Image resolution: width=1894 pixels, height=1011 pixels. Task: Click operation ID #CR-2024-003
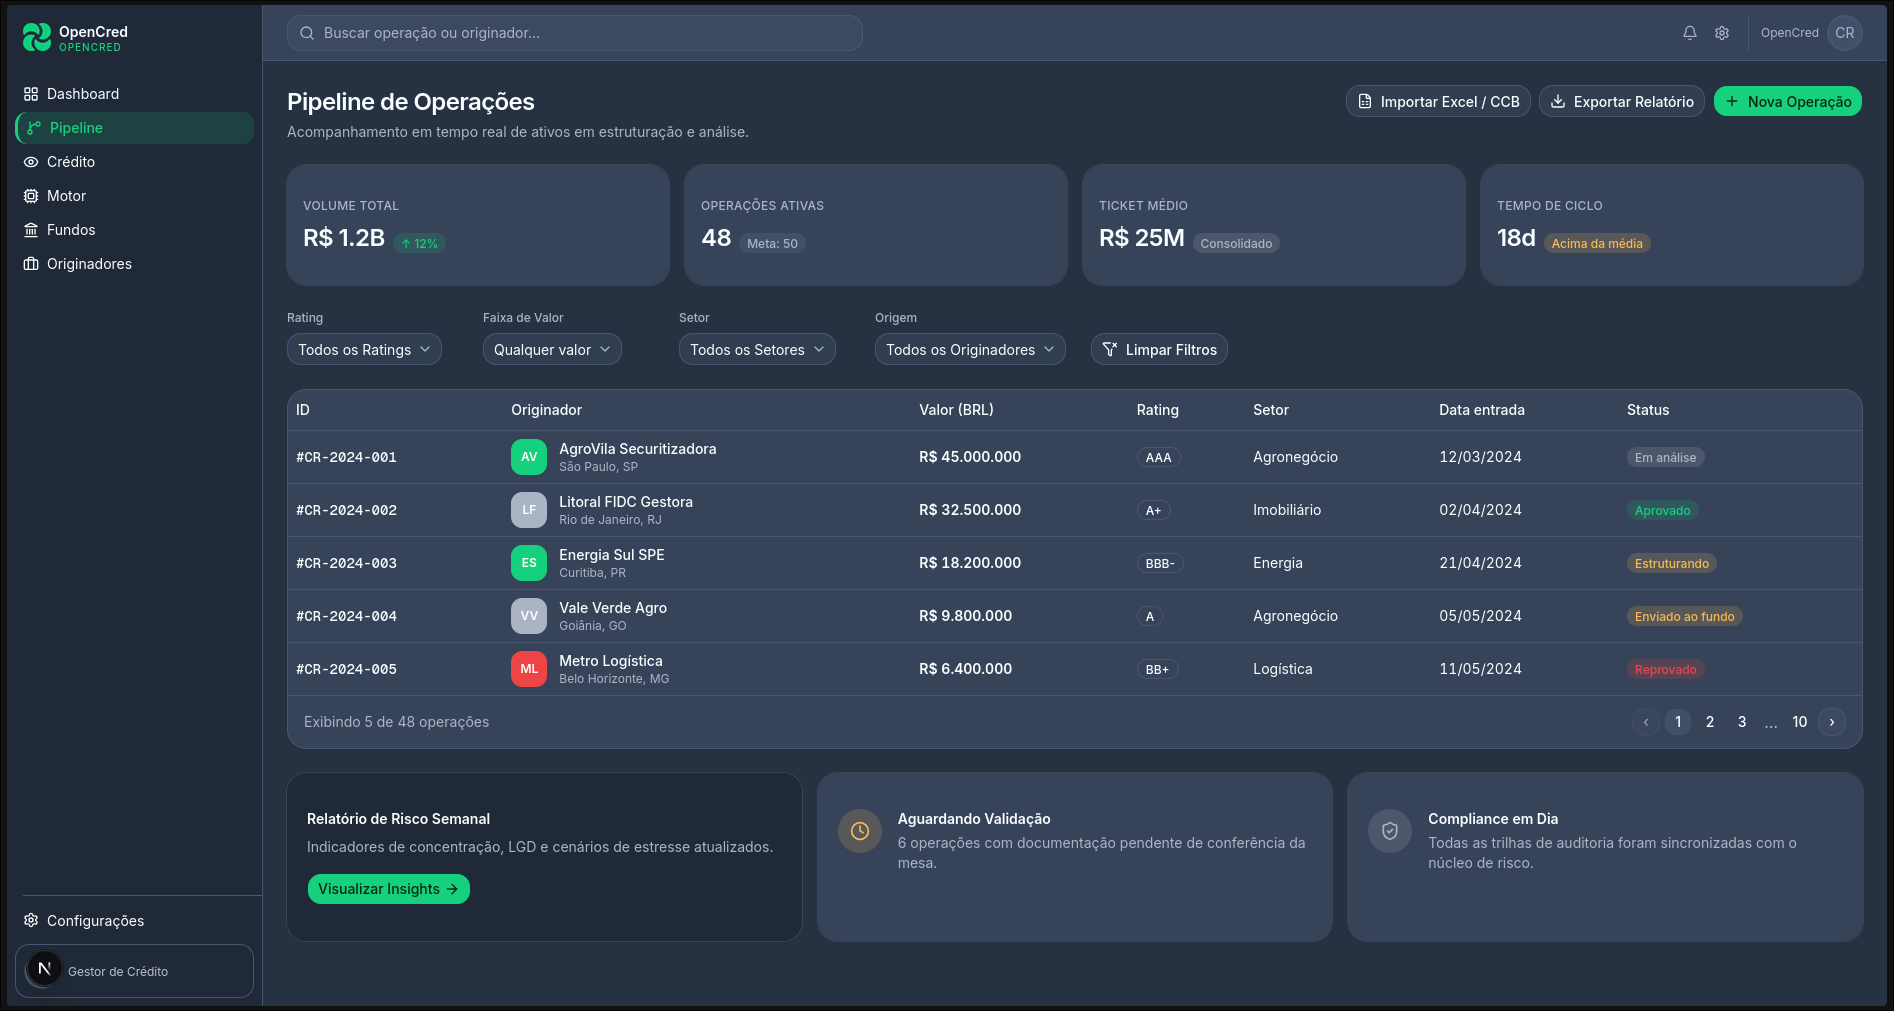click(346, 563)
